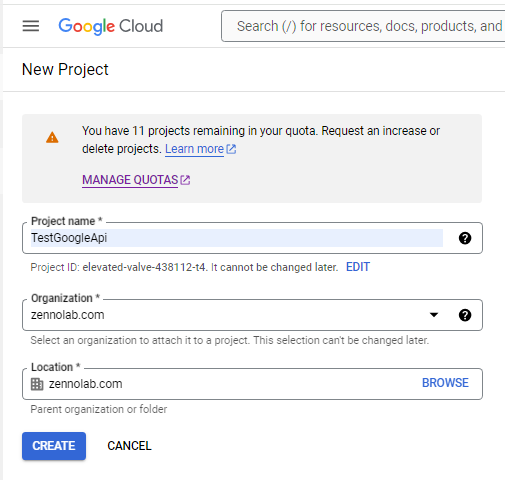Click the orange warning triangle icon
Screen dimensions: 505x480
click(52, 137)
